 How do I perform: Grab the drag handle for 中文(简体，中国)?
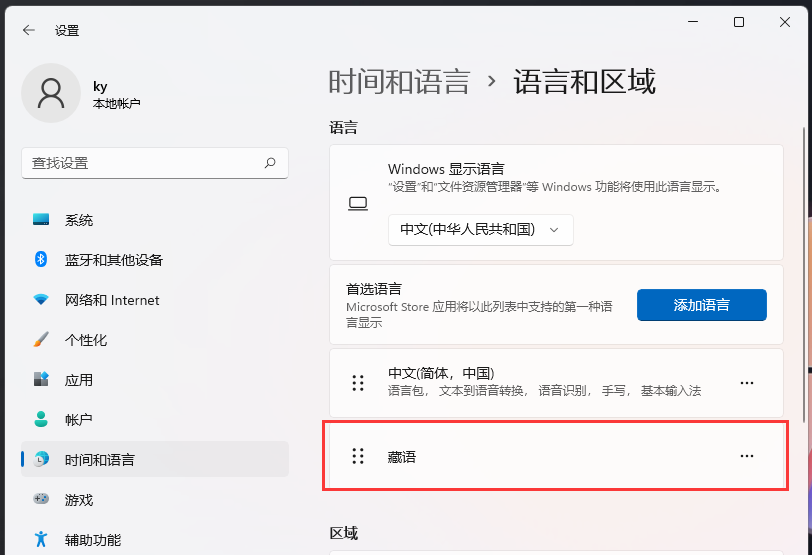point(358,383)
